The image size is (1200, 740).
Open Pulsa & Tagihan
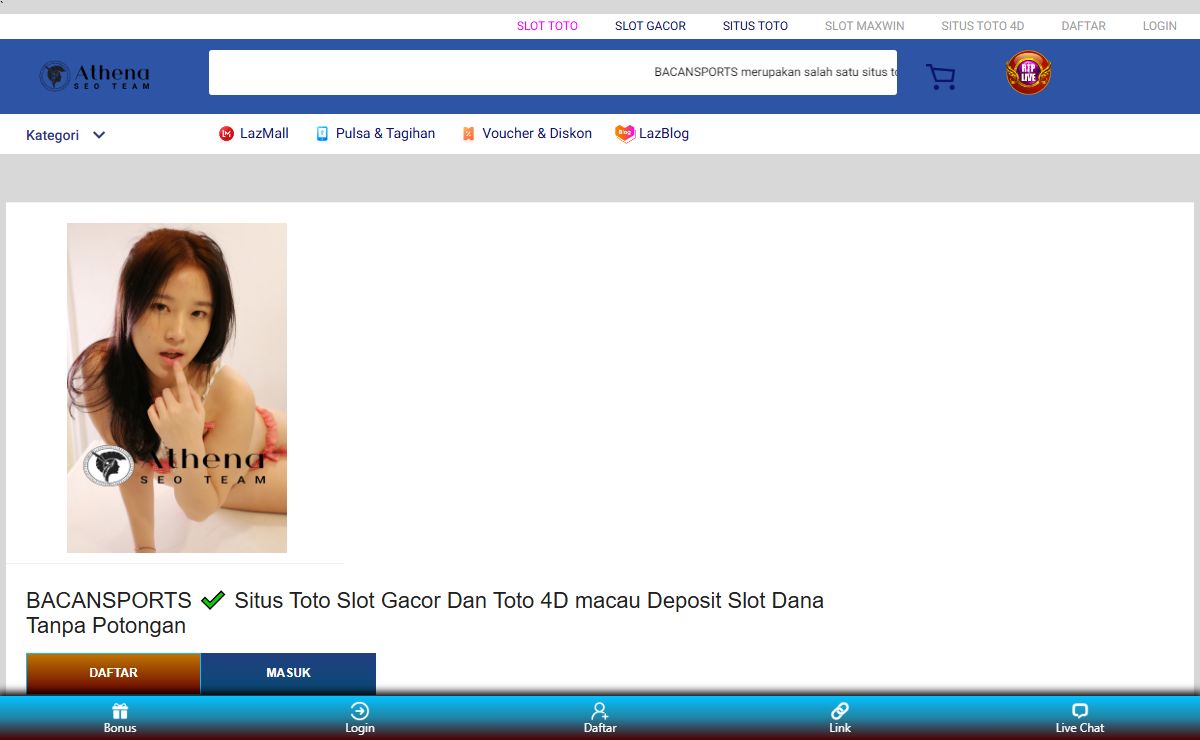point(375,133)
